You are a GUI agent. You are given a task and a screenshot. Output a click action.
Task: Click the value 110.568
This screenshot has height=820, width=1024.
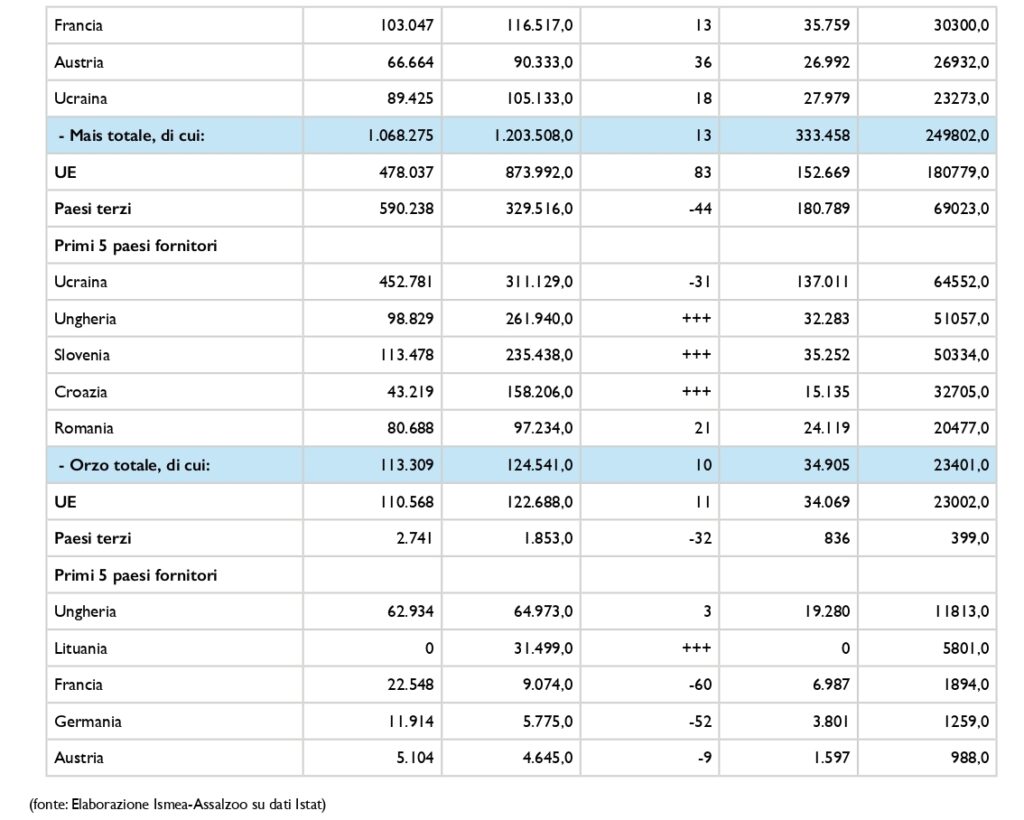(x=406, y=502)
